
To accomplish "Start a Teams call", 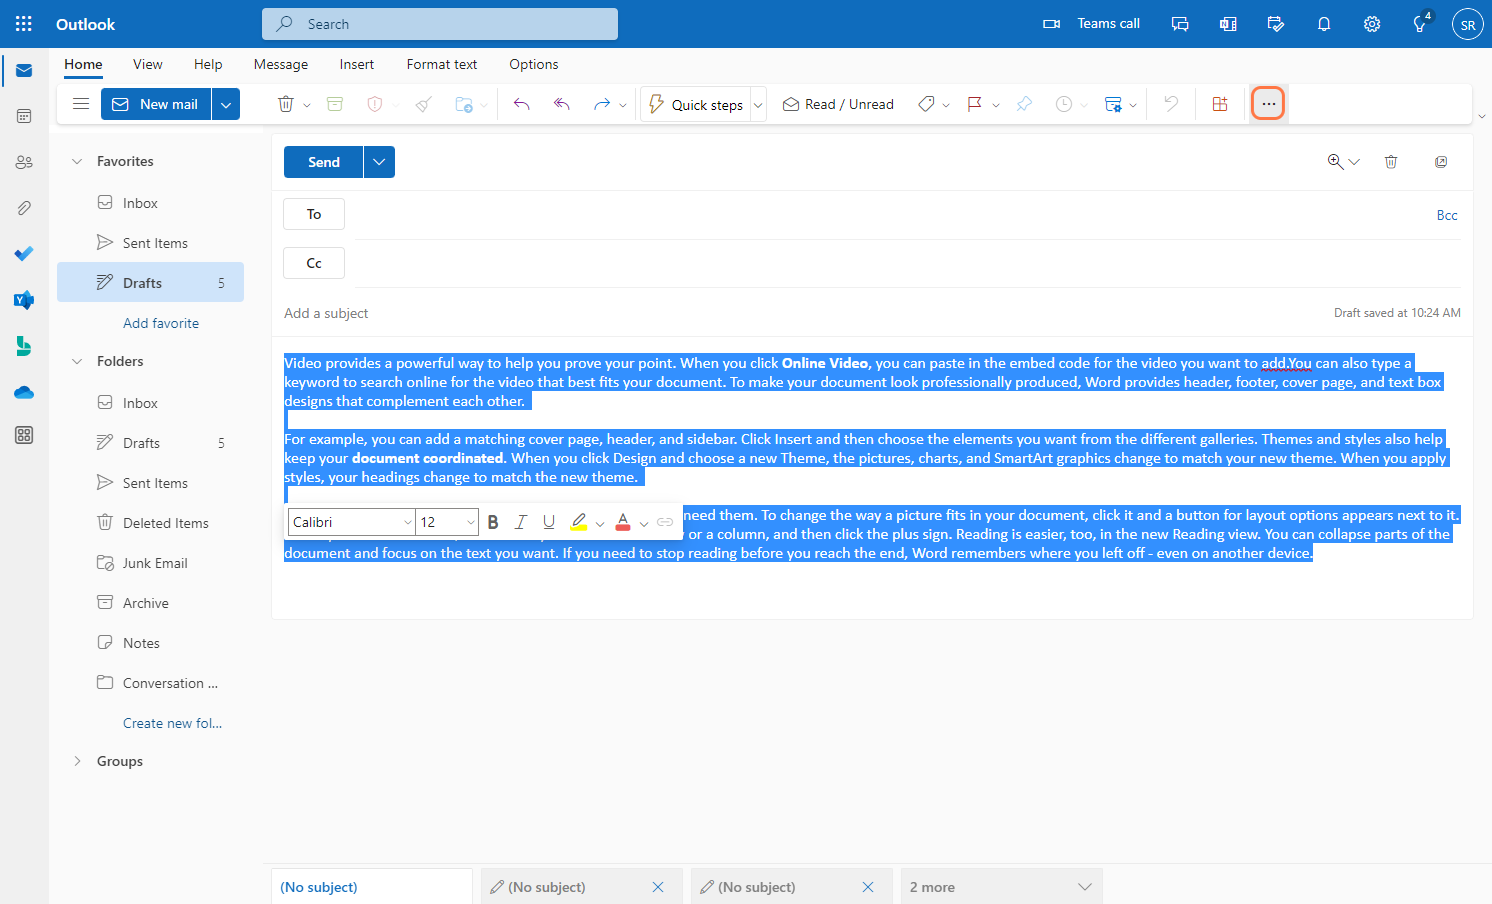I will pos(1091,24).
